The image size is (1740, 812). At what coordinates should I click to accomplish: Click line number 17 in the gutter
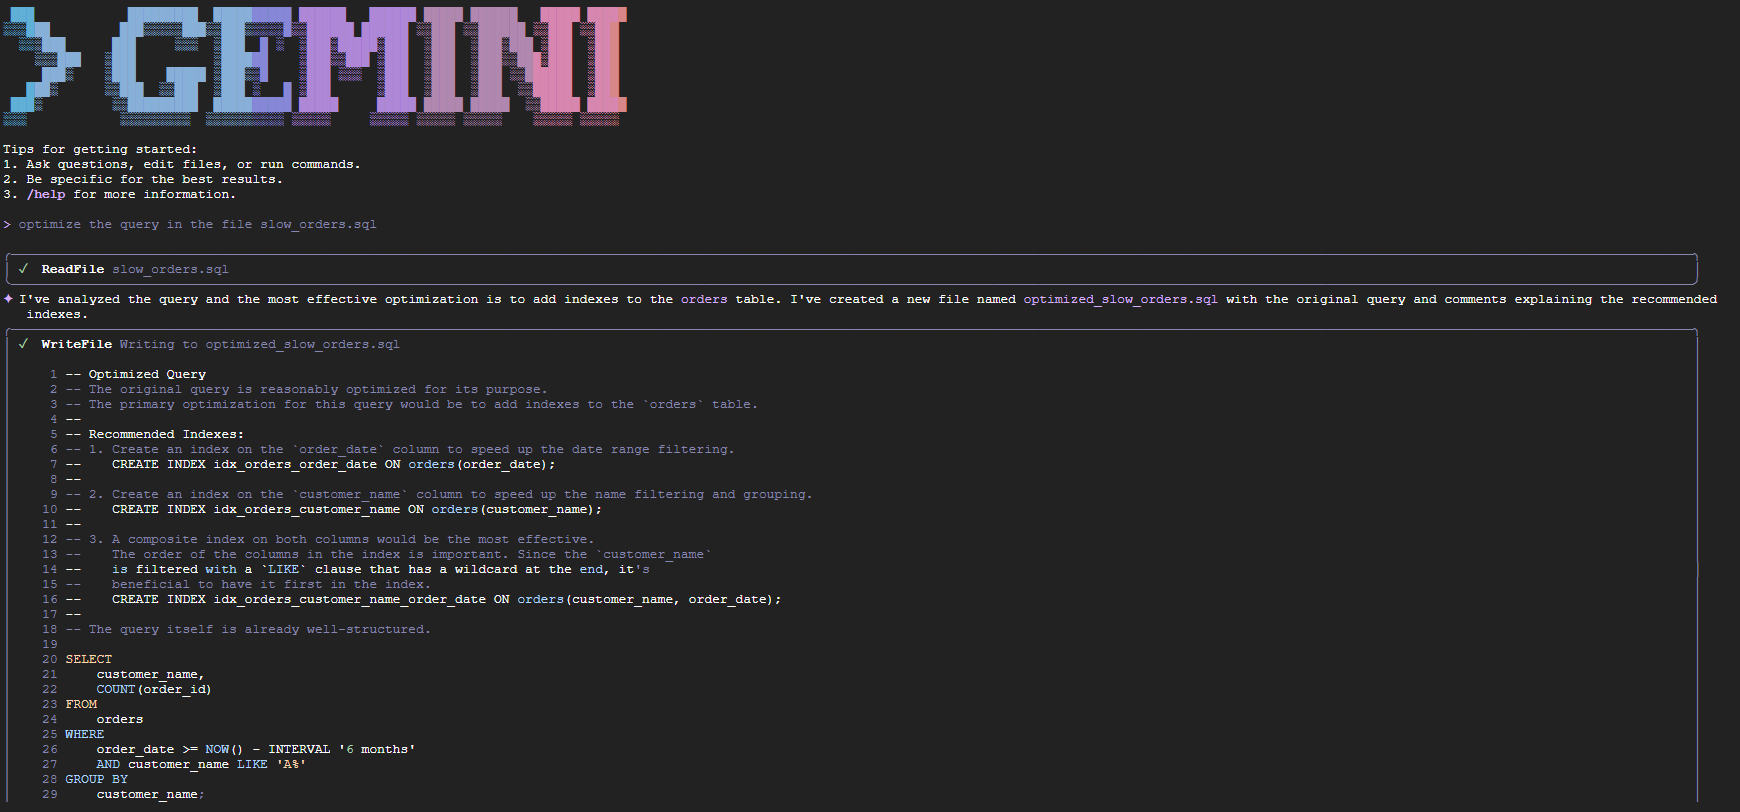(x=50, y=614)
